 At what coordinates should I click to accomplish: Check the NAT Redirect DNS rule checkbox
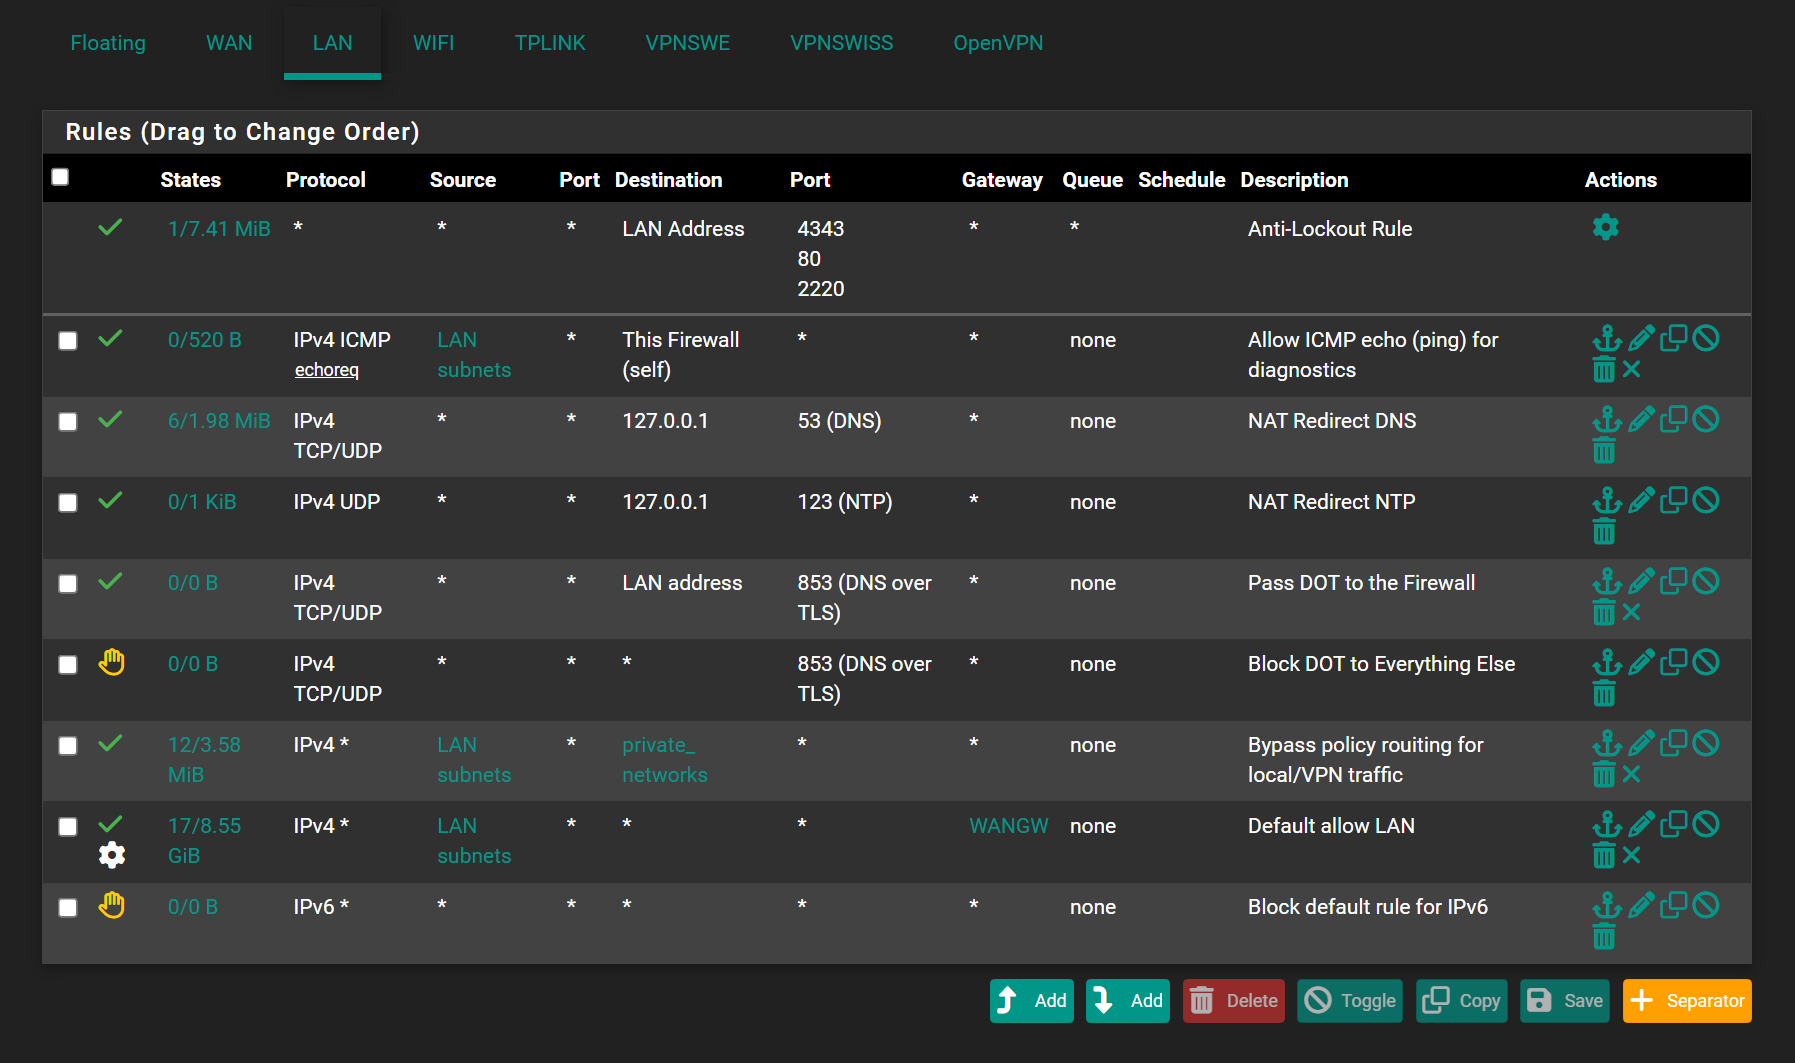coord(68,422)
